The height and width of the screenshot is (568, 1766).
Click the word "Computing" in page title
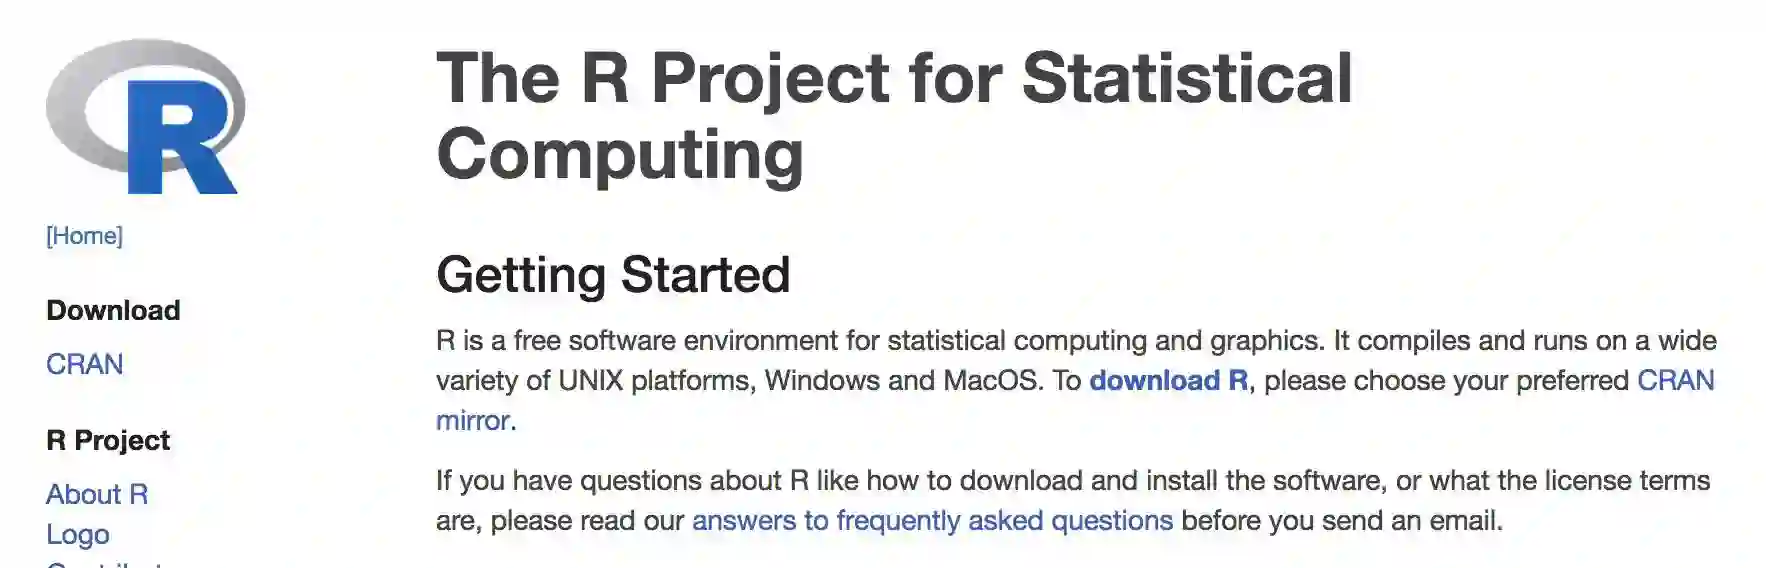coord(620,154)
